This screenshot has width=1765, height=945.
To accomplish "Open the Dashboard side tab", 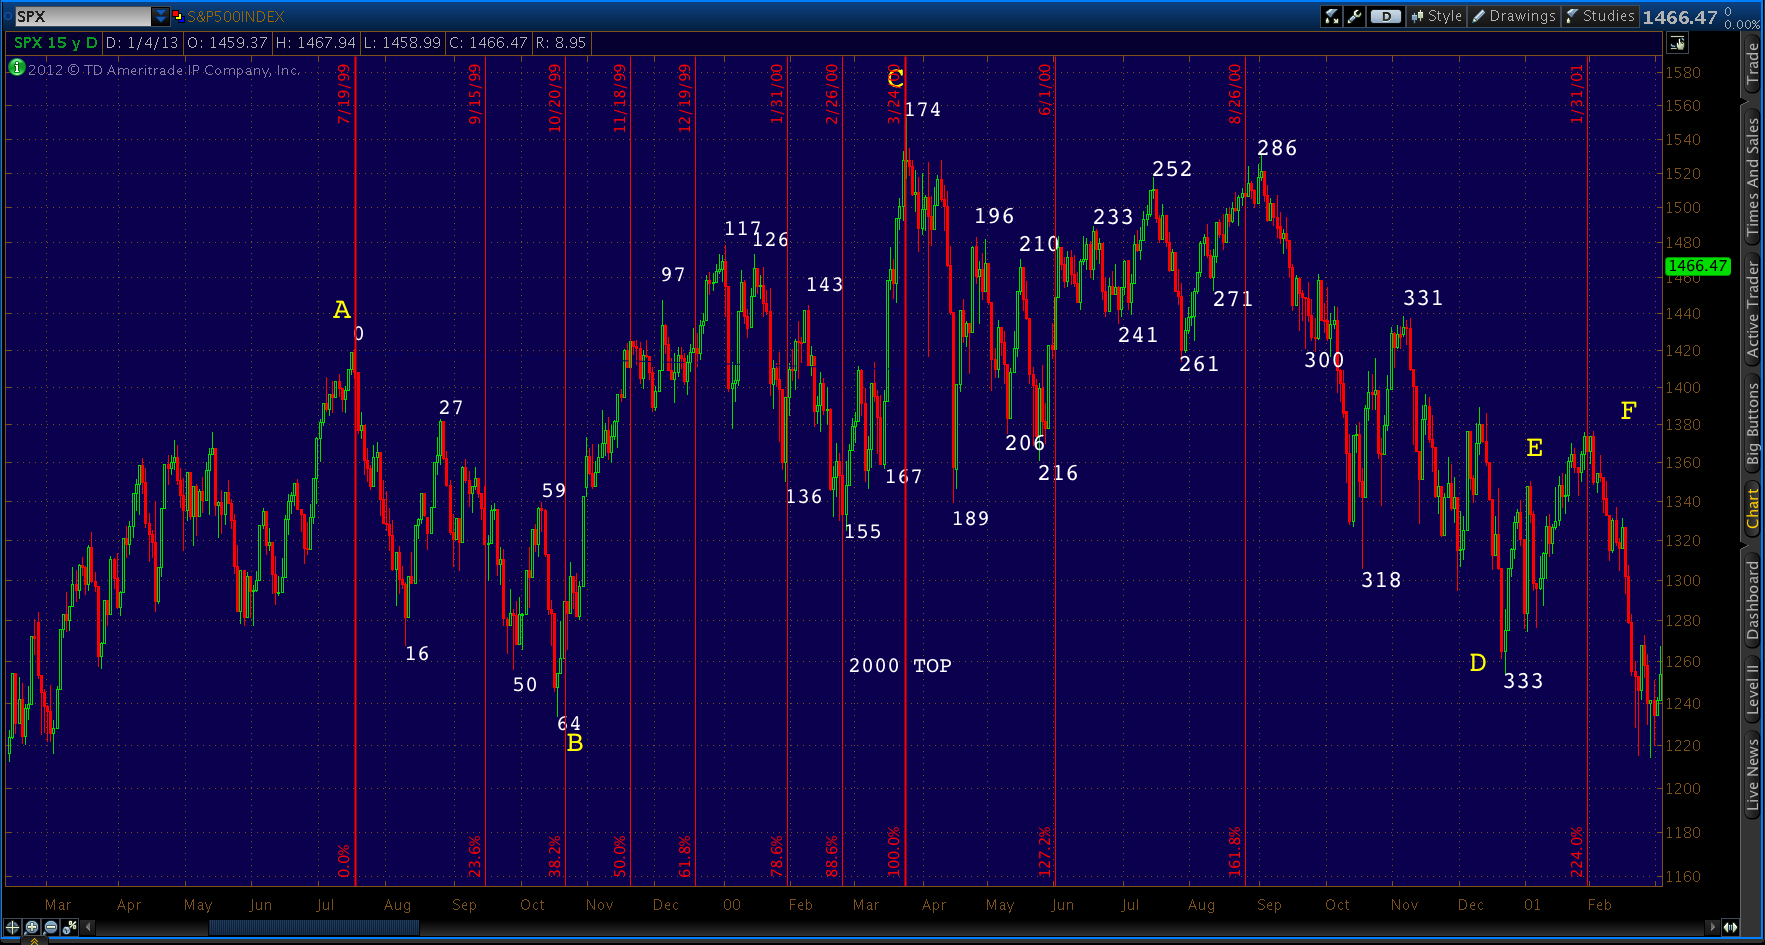I will [x=1753, y=599].
